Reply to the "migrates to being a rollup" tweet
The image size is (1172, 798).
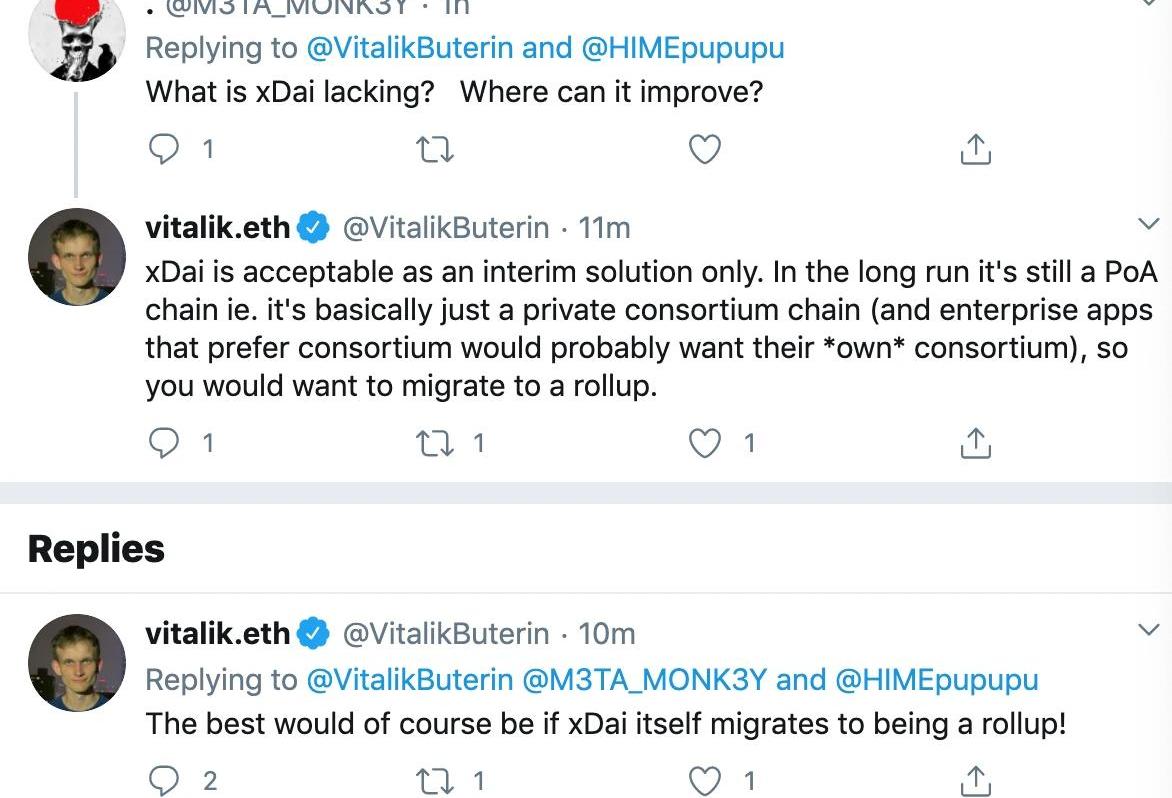(x=163, y=780)
